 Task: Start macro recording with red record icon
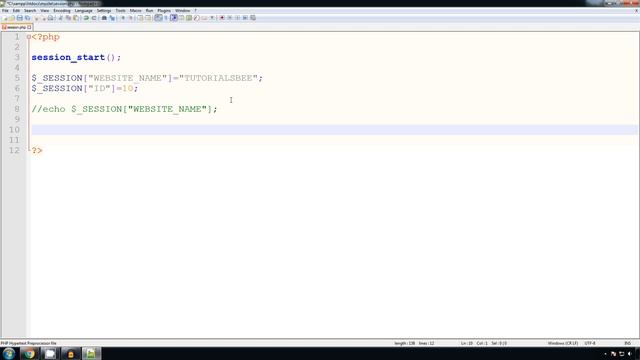click(x=222, y=18)
